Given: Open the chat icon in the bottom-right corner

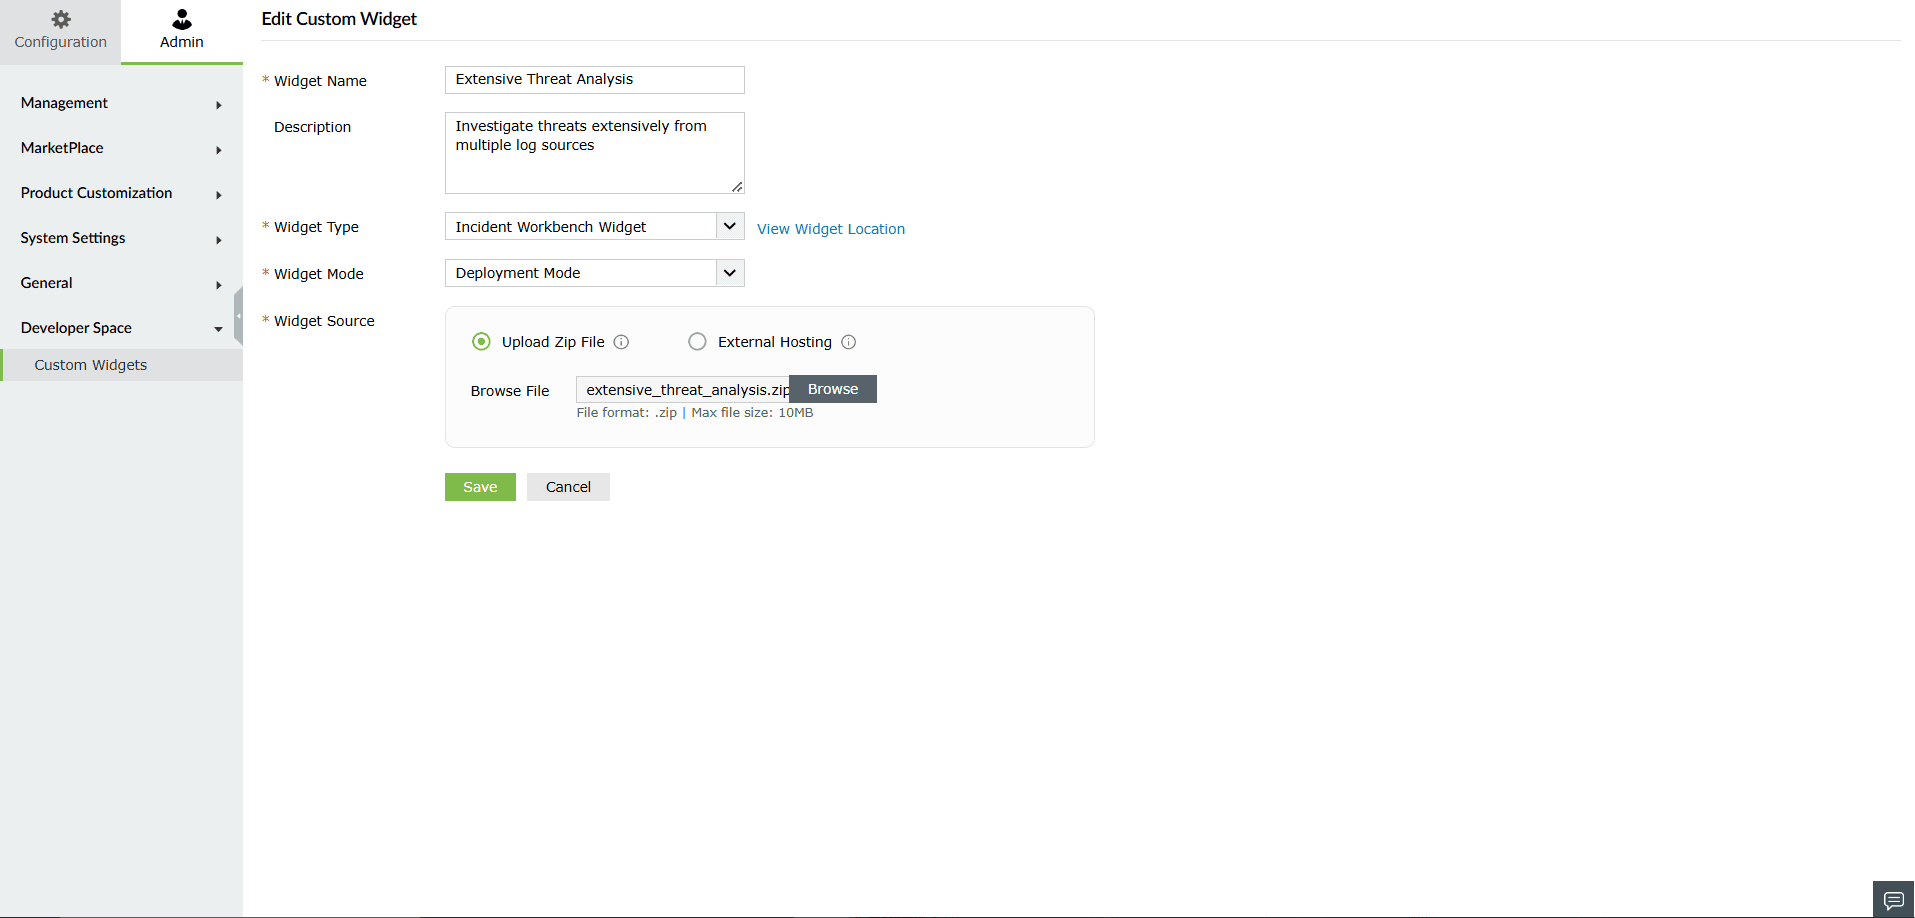Looking at the screenshot, I should pyautogui.click(x=1892, y=899).
